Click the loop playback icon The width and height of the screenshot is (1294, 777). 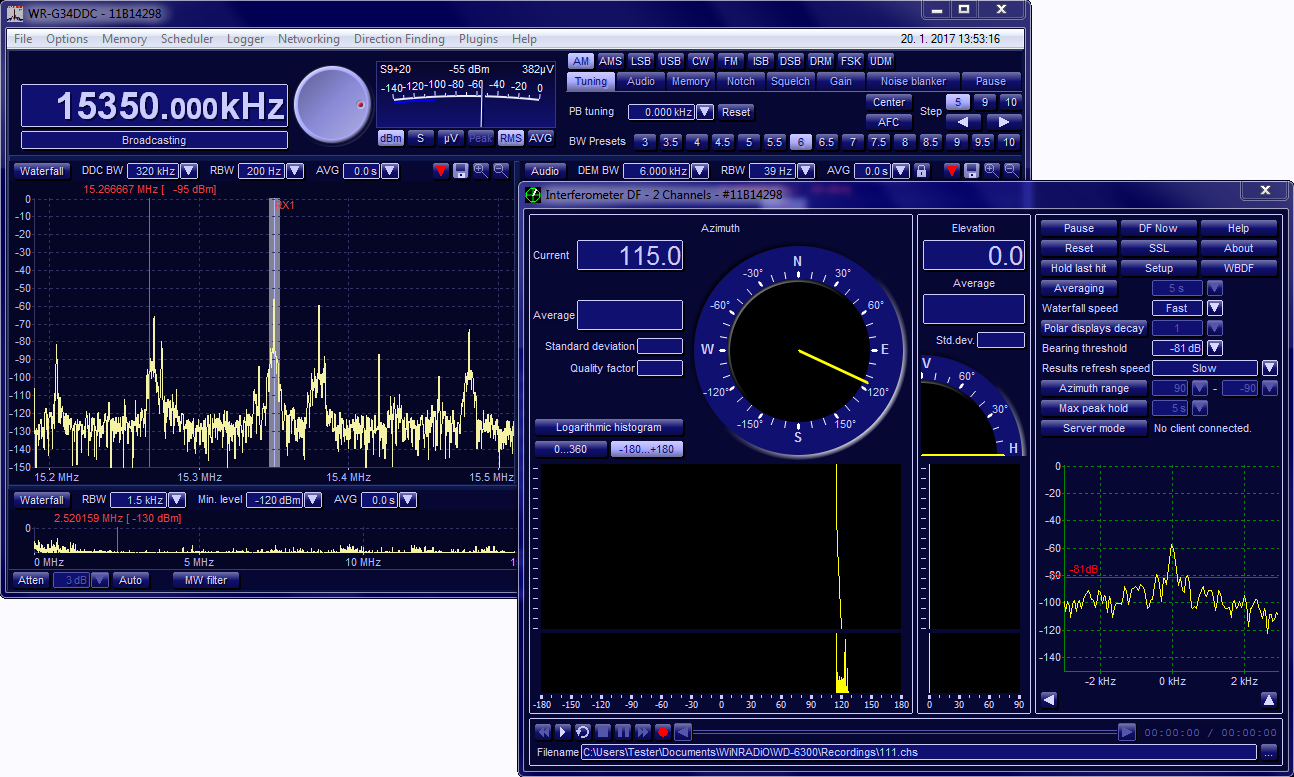(582, 731)
